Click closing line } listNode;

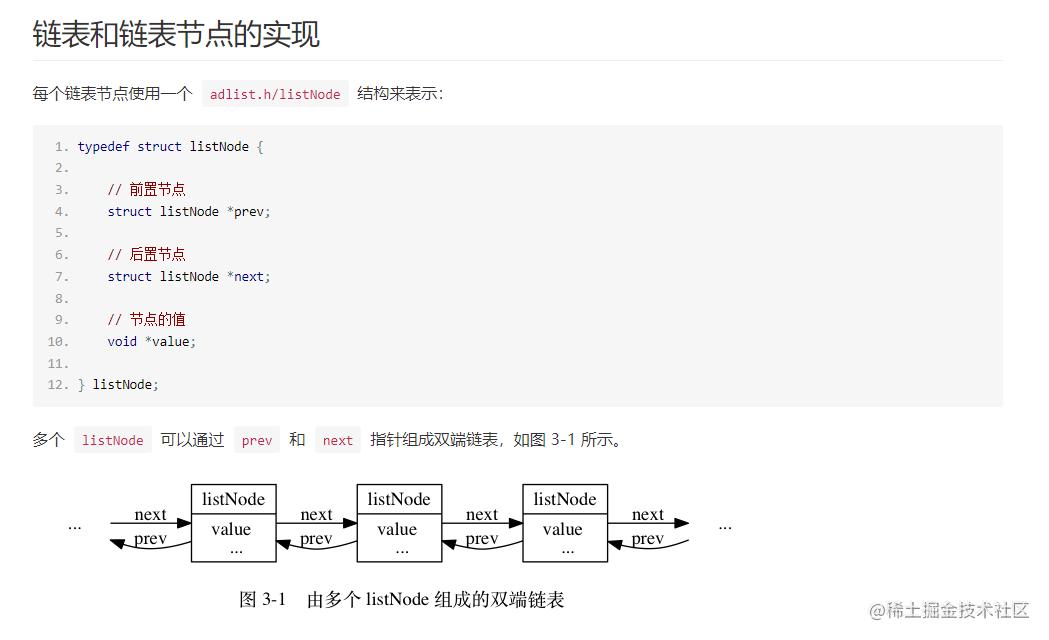(x=118, y=385)
